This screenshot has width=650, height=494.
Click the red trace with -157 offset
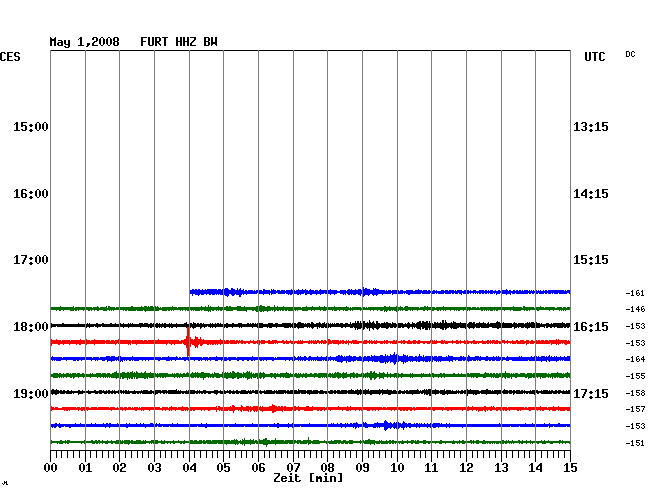[x=310, y=409]
